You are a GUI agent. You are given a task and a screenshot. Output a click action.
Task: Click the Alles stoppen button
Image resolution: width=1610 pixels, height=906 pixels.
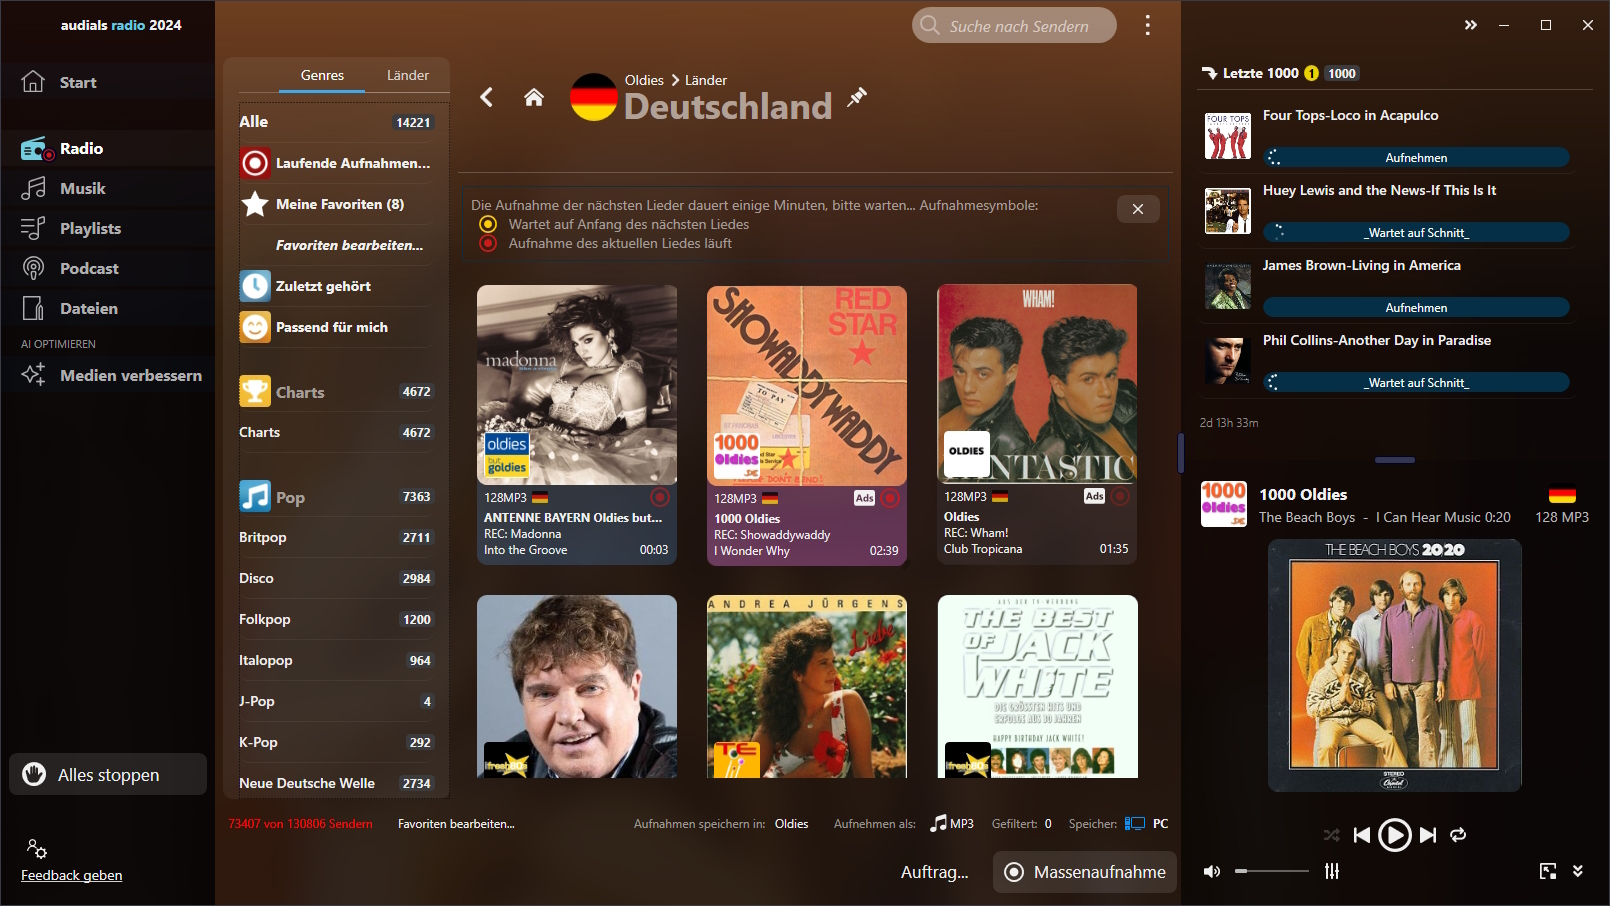[108, 774]
